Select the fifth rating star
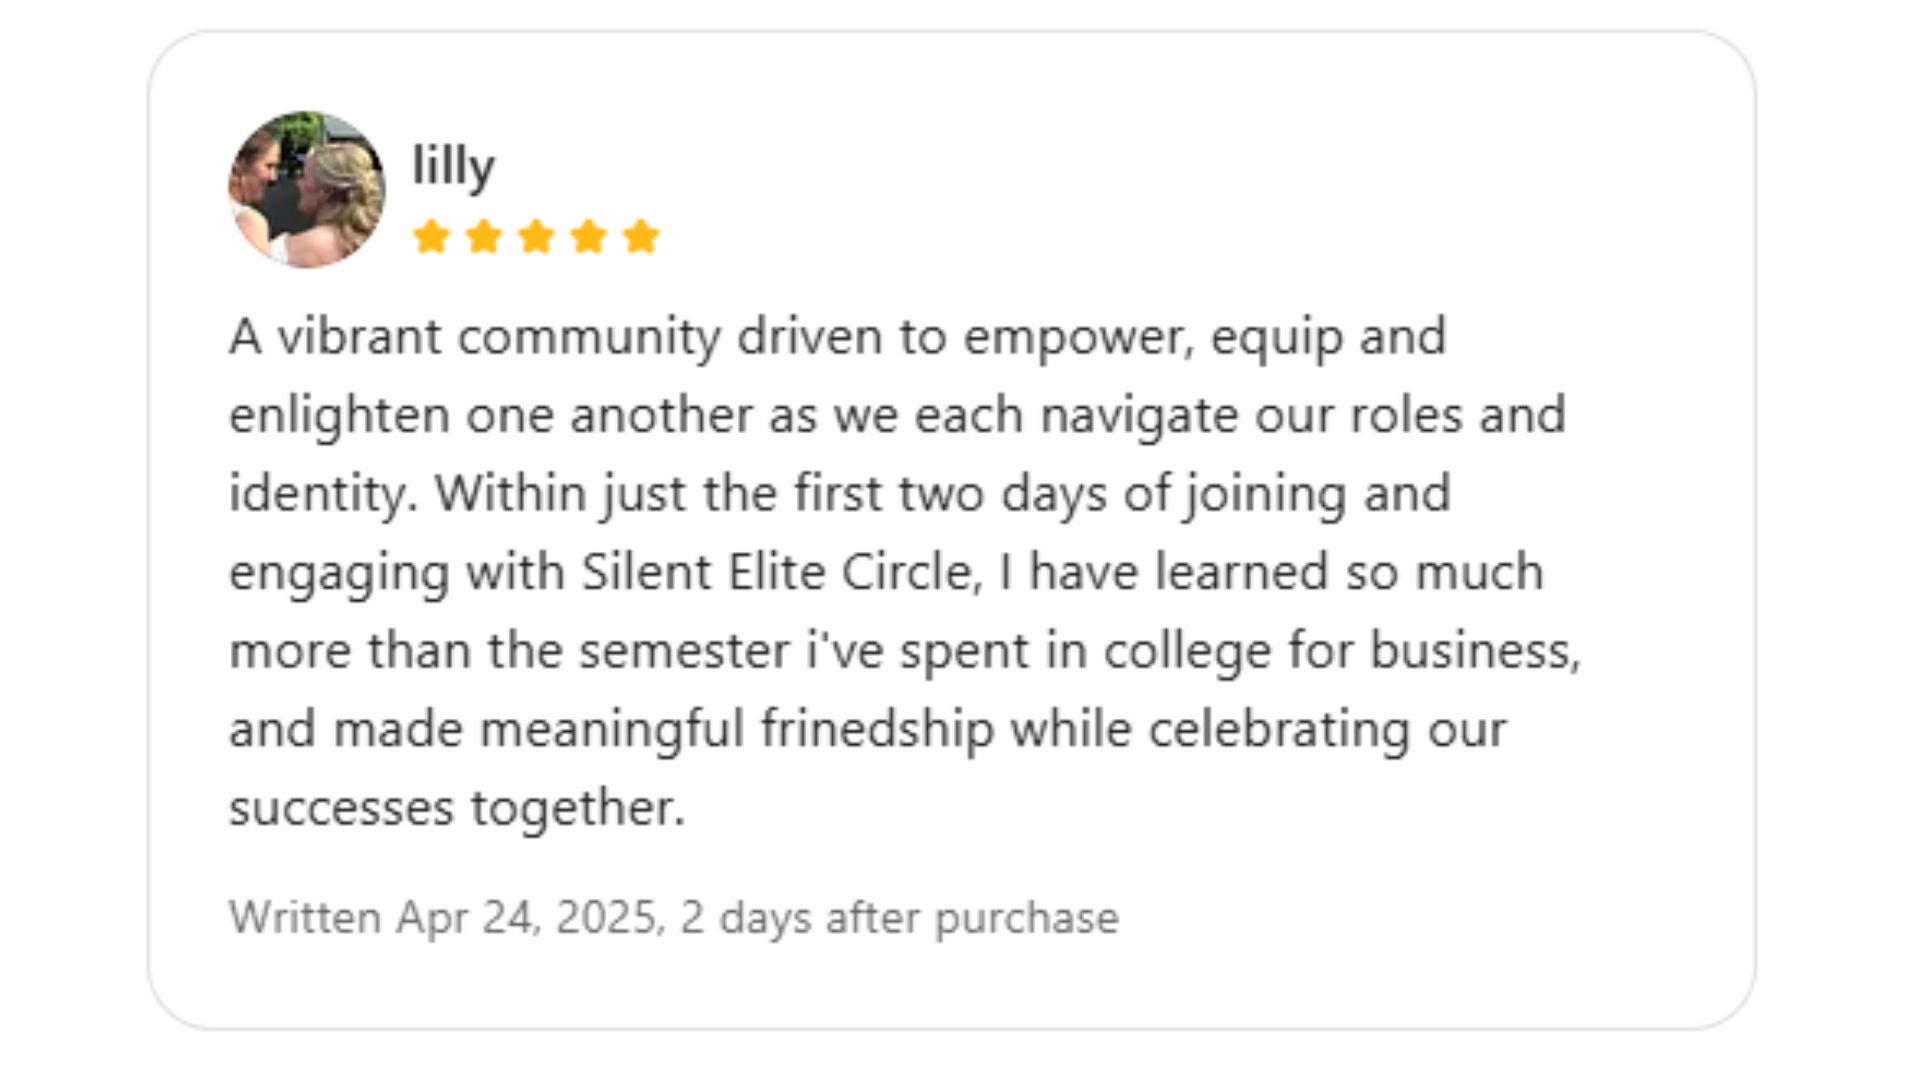This screenshot has height=1080, width=1920. point(641,237)
